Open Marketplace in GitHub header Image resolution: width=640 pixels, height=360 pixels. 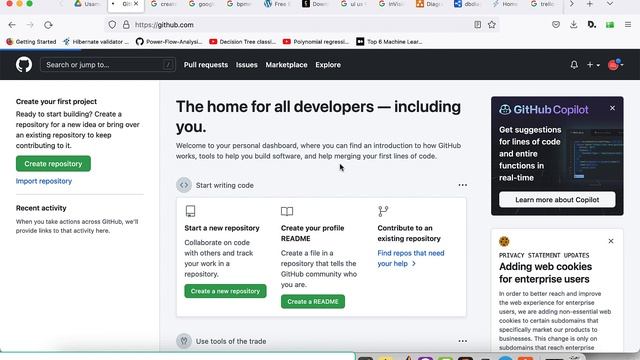pyautogui.click(x=287, y=65)
